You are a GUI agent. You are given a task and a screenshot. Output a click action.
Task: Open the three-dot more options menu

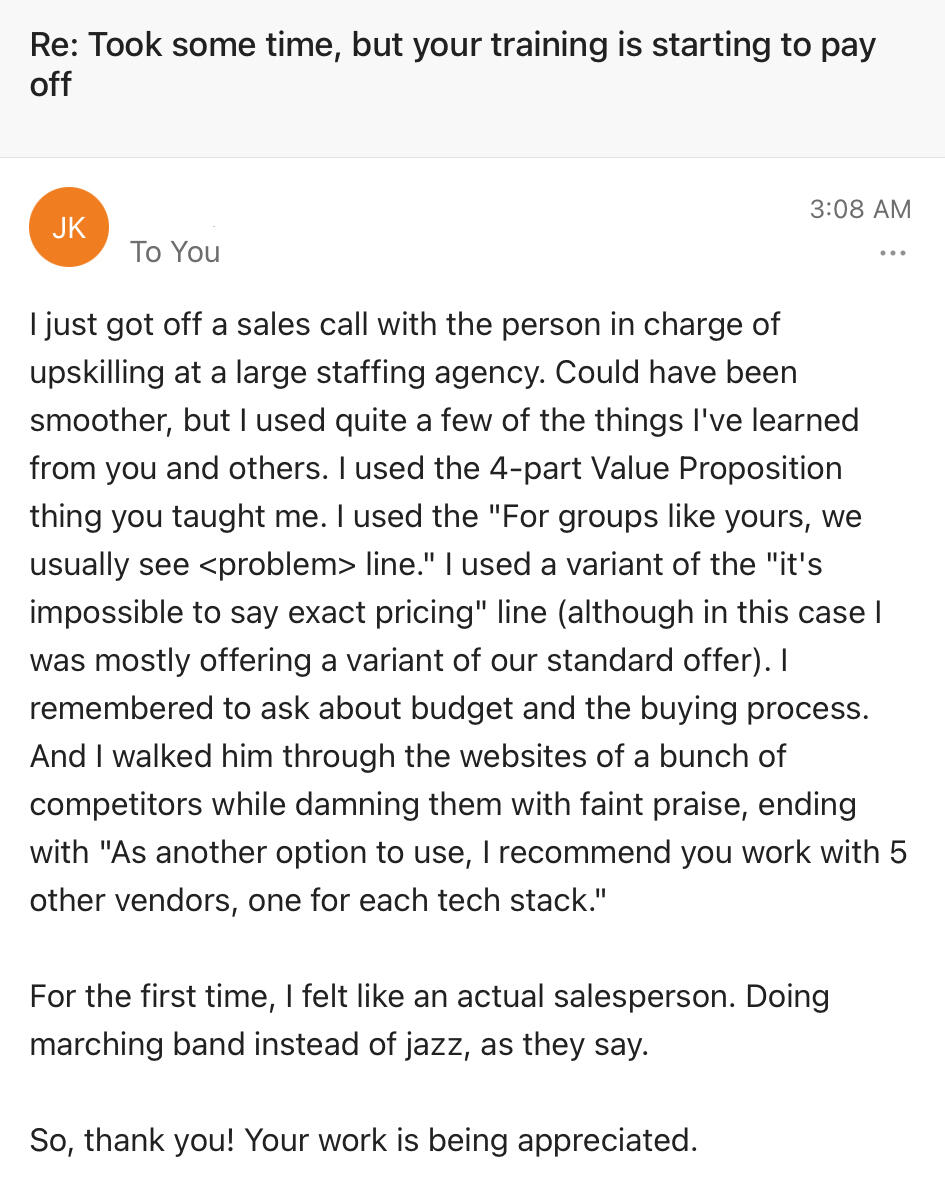[892, 254]
